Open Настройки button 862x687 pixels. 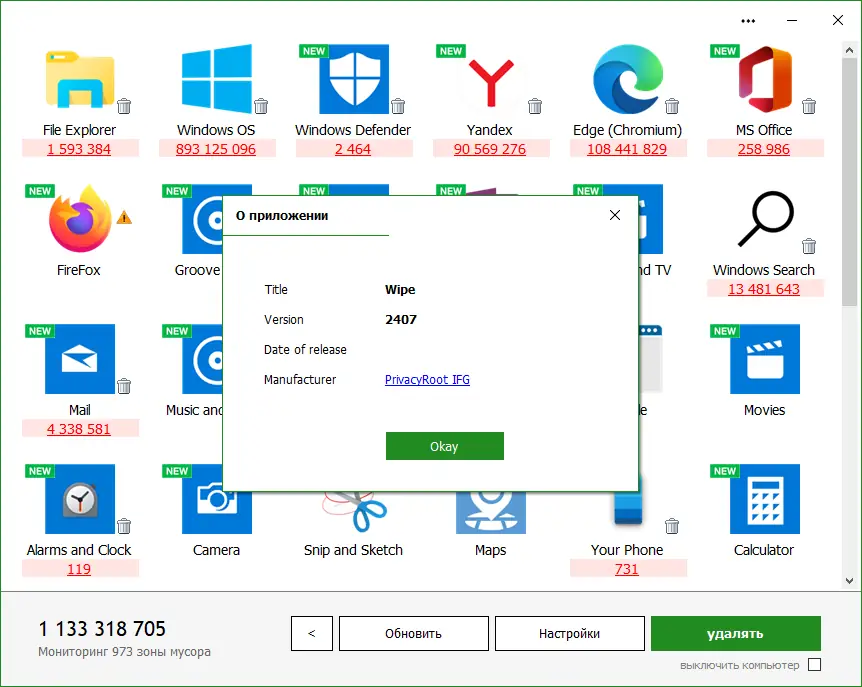[x=570, y=633]
